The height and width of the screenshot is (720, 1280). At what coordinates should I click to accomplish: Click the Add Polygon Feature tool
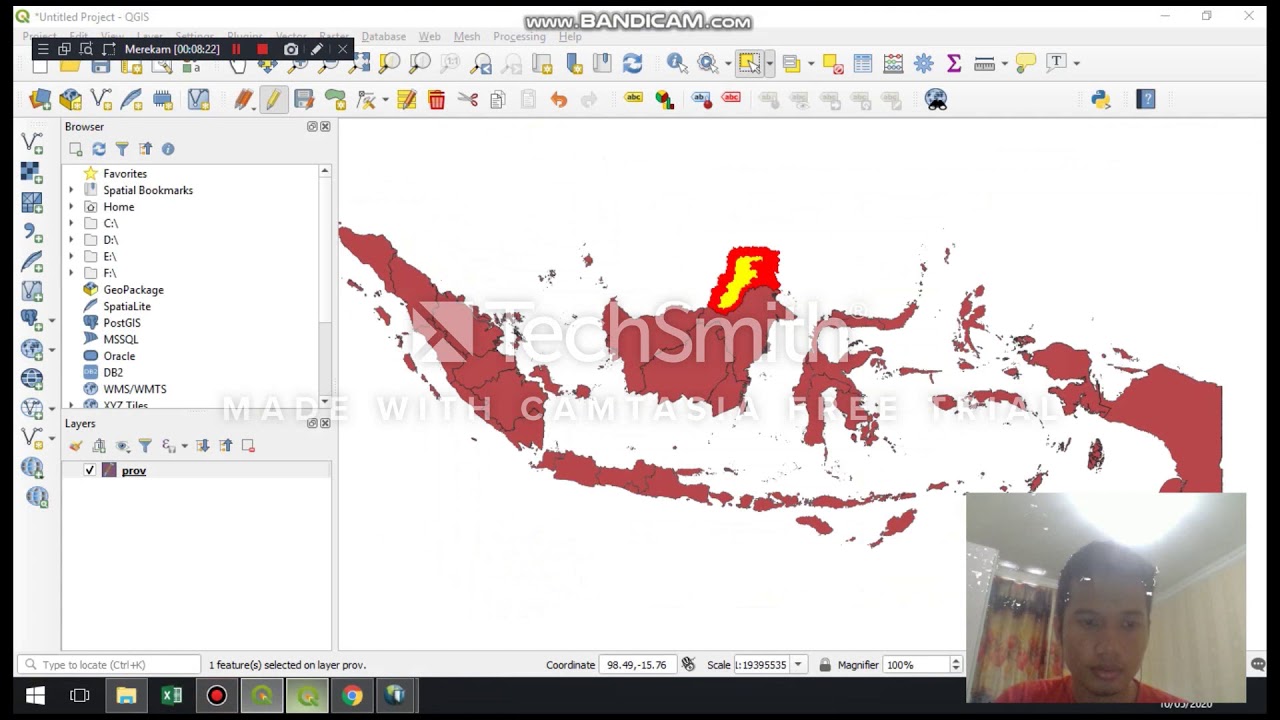point(335,99)
